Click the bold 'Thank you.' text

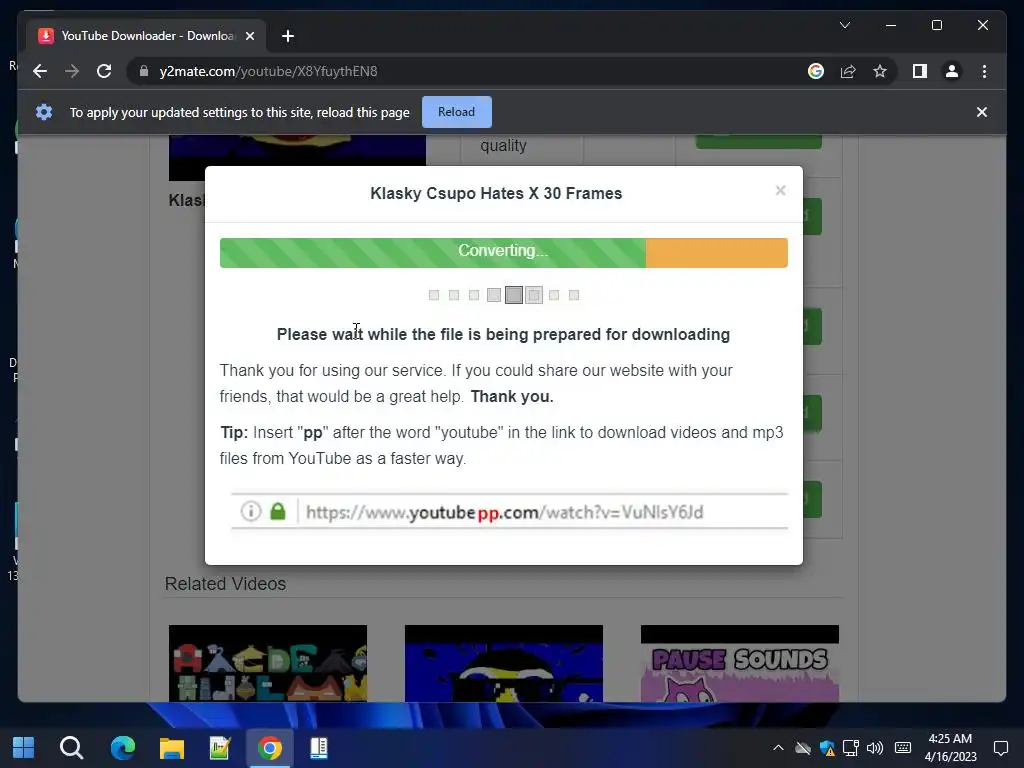pos(512,397)
